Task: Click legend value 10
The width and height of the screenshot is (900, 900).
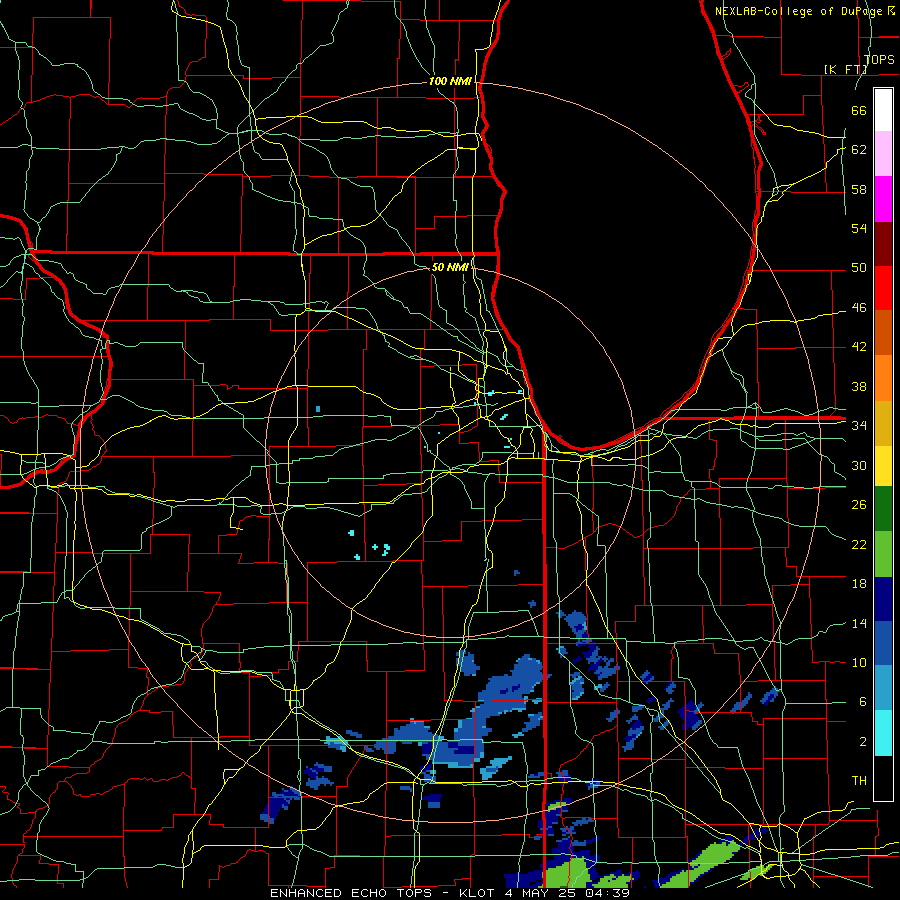Action: point(859,662)
